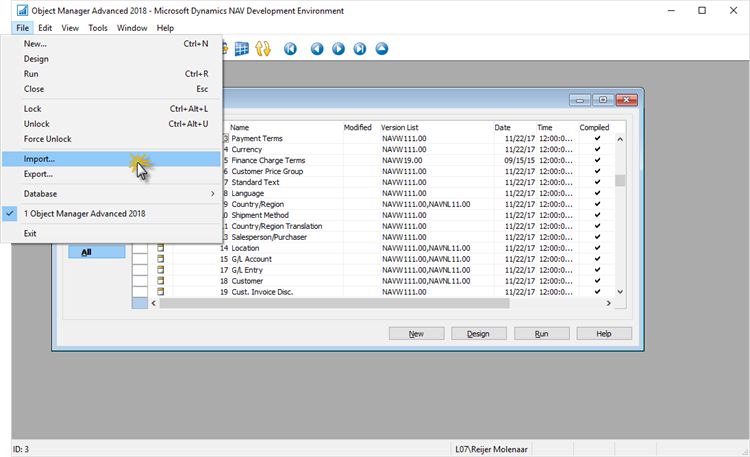Jump to the last record button

pyautogui.click(x=360, y=49)
